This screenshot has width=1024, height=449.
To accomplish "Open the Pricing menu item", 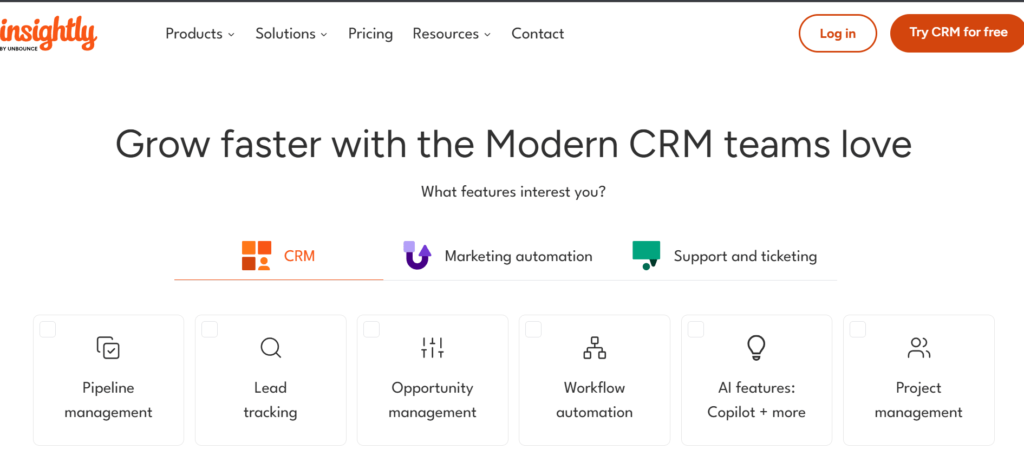I will point(370,34).
